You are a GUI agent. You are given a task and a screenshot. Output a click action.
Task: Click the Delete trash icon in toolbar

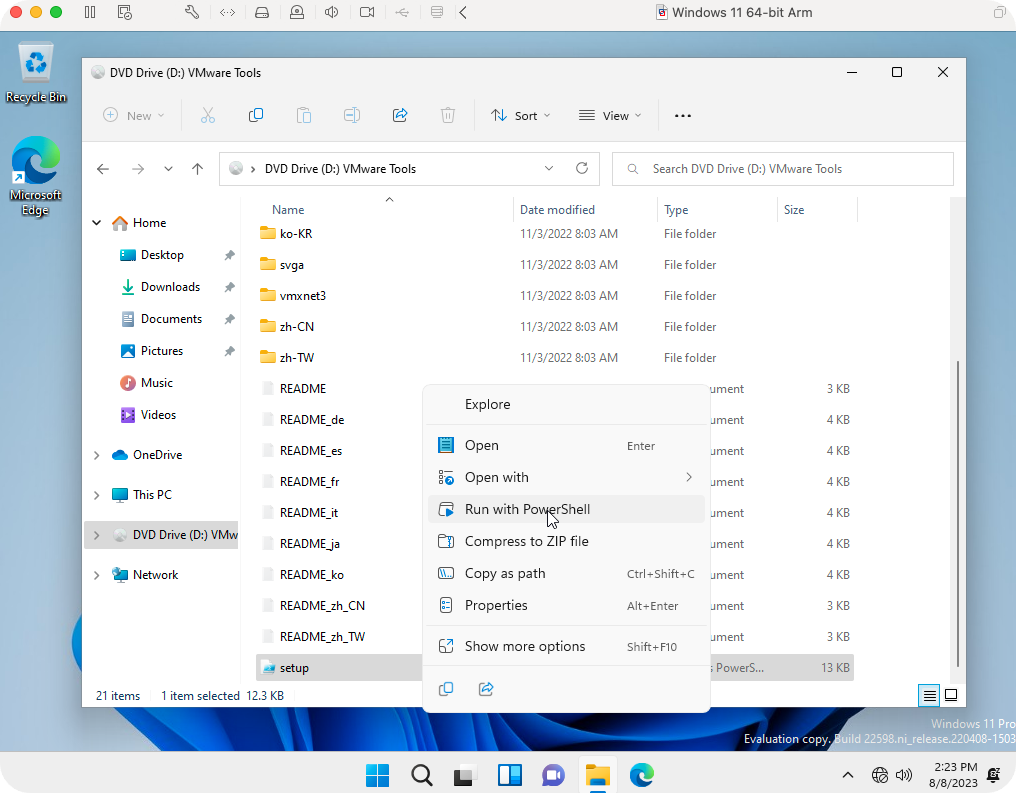[x=448, y=115]
